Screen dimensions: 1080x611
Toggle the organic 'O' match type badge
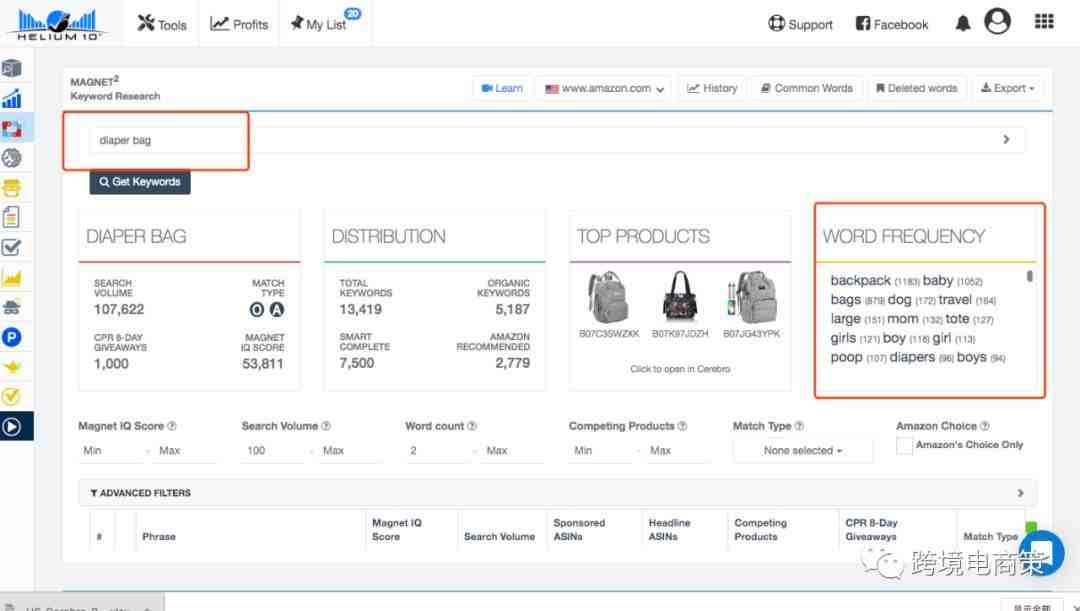pos(257,310)
